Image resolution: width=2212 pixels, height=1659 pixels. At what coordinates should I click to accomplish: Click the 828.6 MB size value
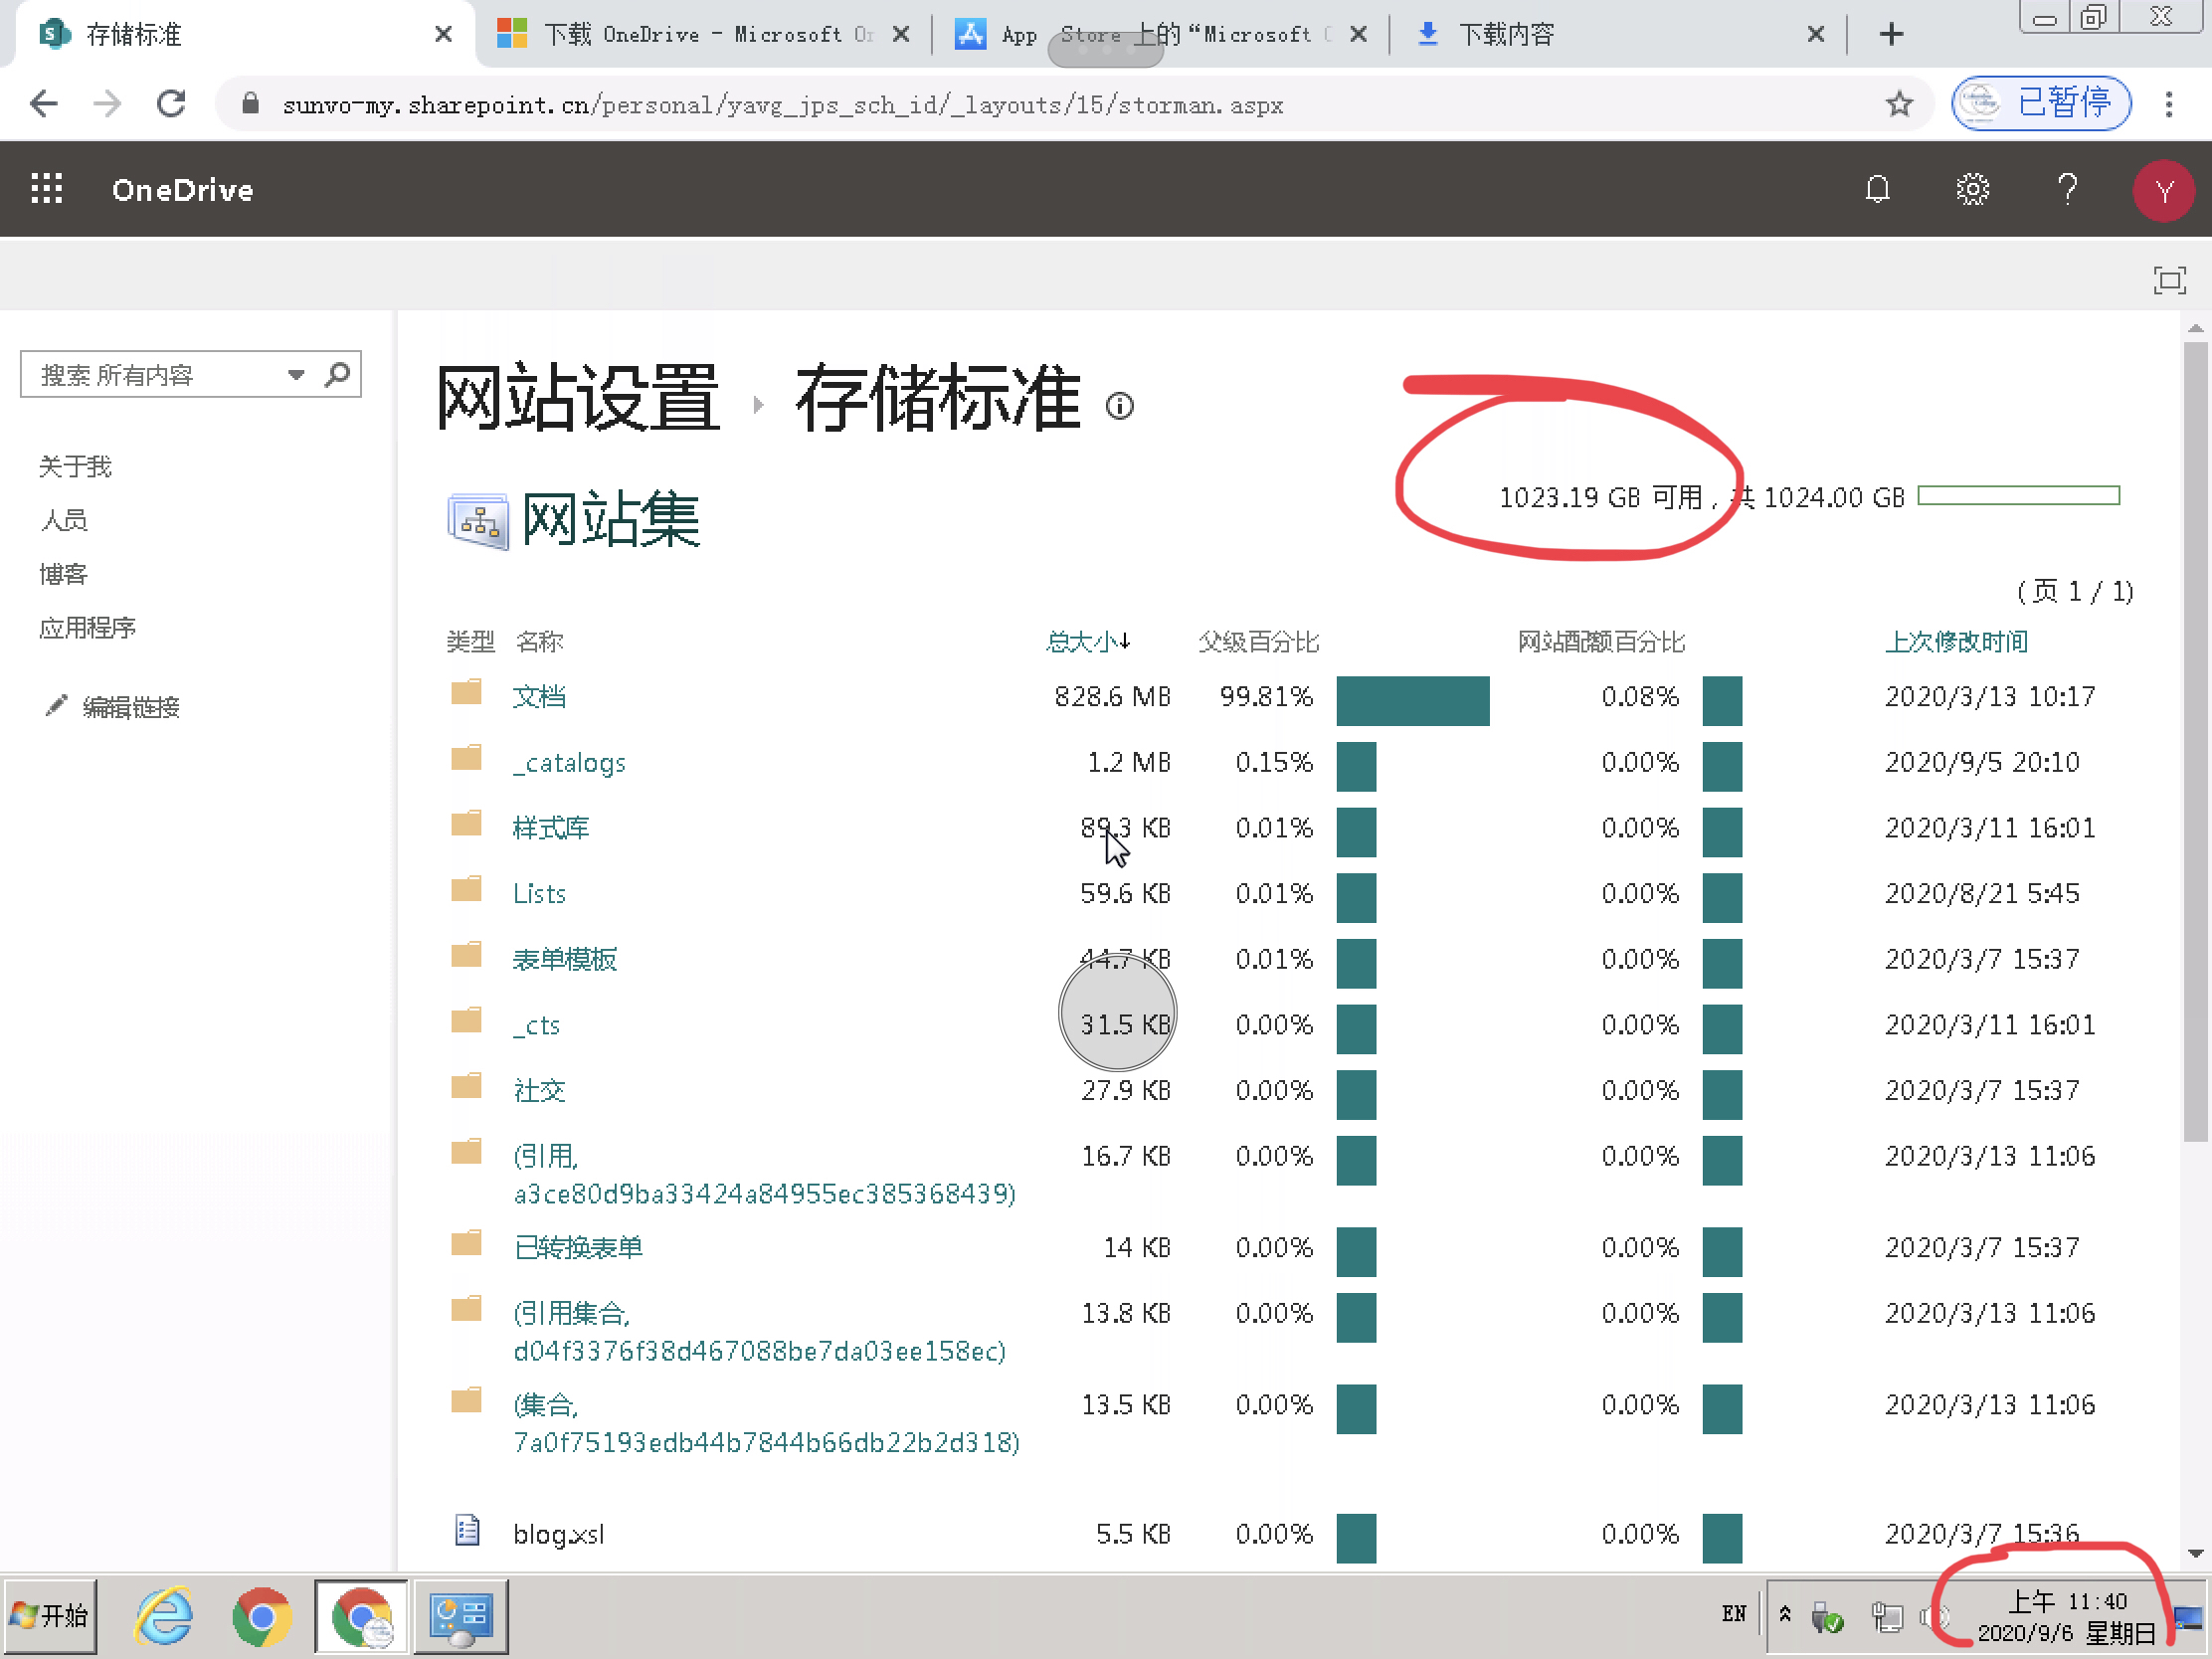point(1111,696)
